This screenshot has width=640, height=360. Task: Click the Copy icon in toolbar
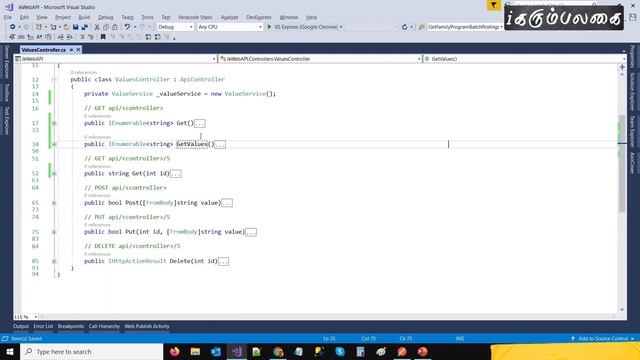pyautogui.click(x=106, y=27)
